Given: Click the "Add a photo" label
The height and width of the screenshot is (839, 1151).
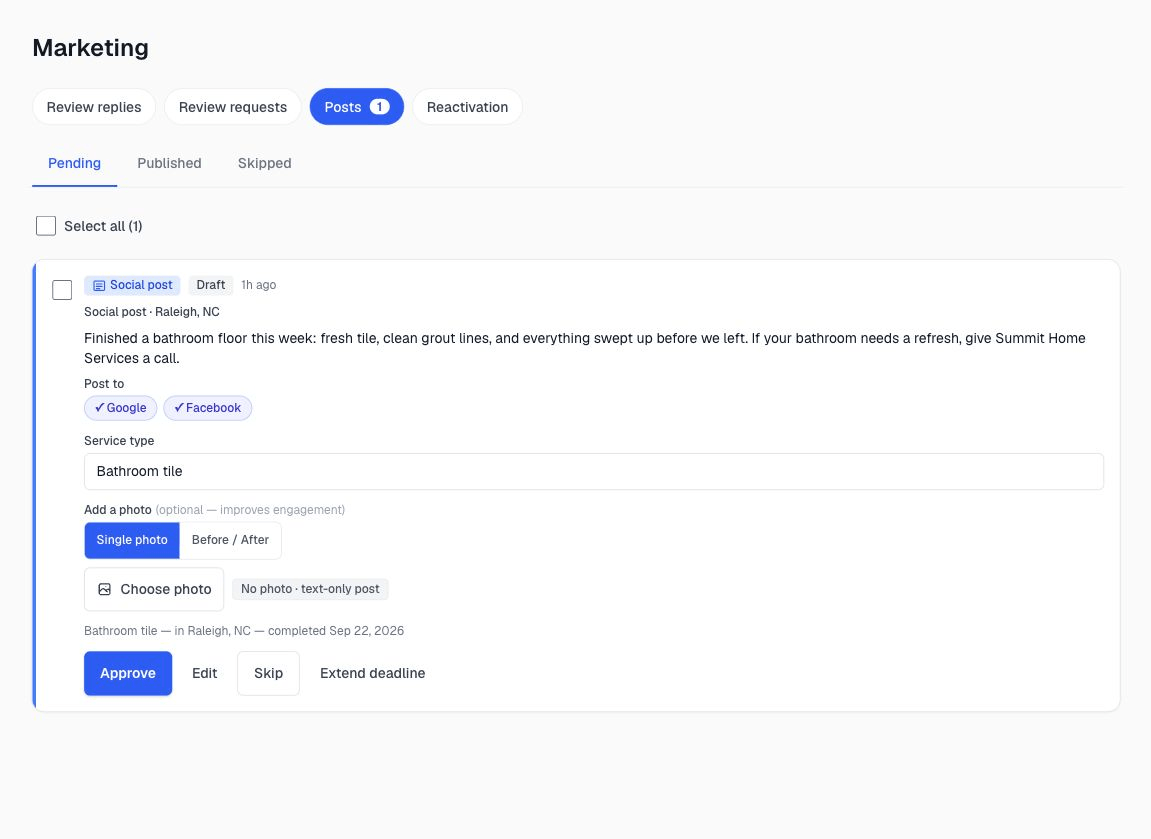Looking at the screenshot, I should 117,510.
